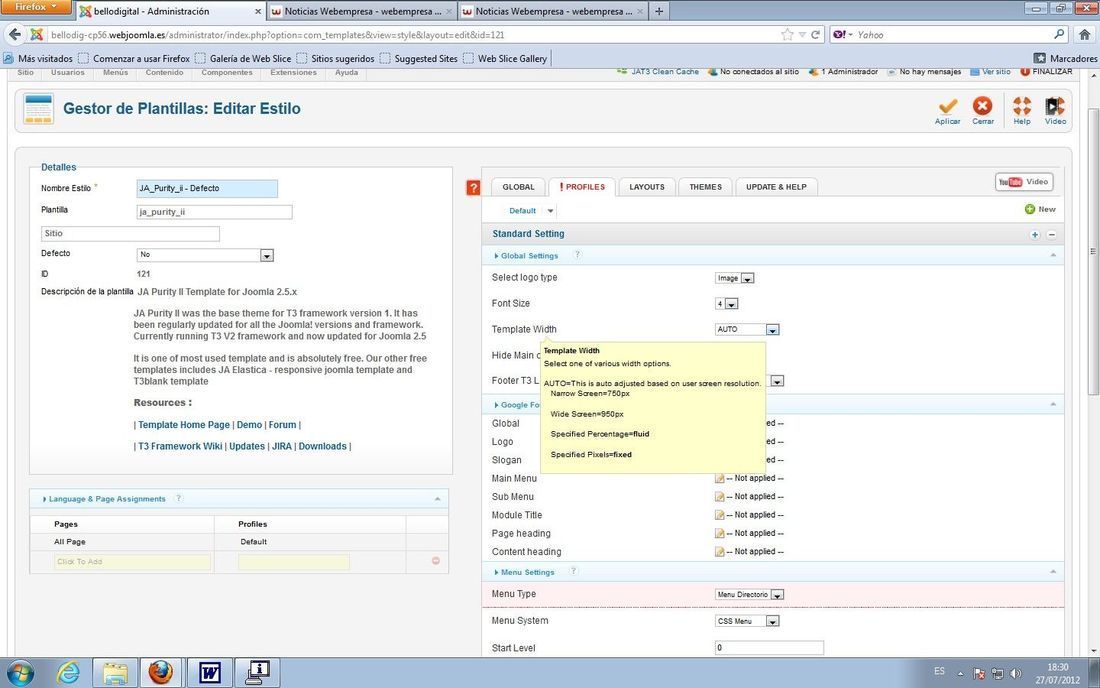Viewport: 1100px width, 688px height.
Task: Click the red remove icon in assignments row
Action: click(436, 561)
